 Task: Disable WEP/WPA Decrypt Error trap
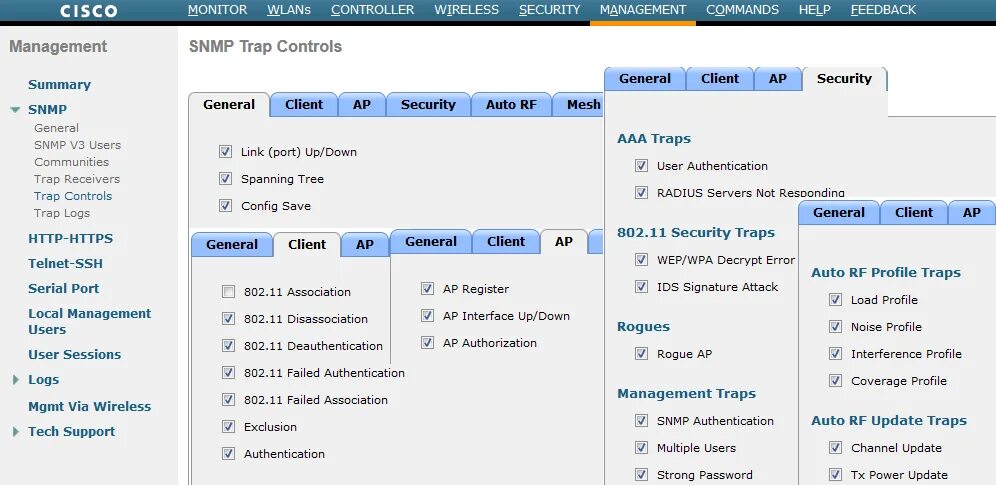point(641,260)
